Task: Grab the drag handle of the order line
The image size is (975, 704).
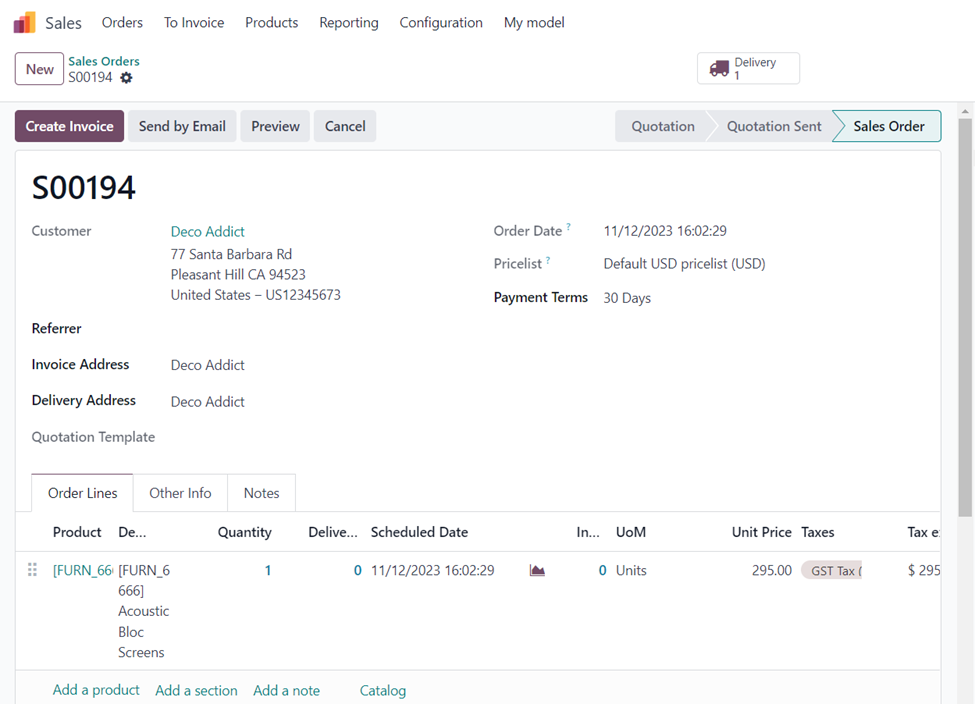Action: [x=32, y=570]
